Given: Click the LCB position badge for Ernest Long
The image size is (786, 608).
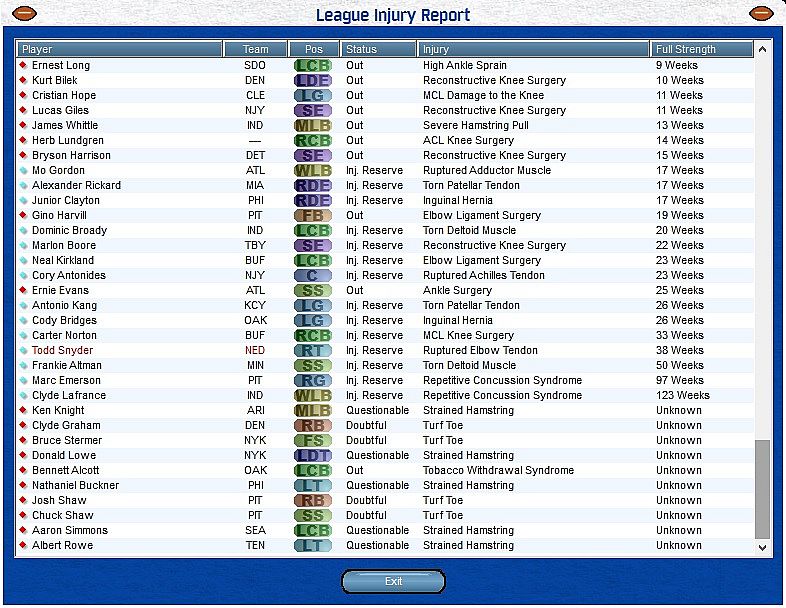Looking at the screenshot, I should pyautogui.click(x=313, y=65).
